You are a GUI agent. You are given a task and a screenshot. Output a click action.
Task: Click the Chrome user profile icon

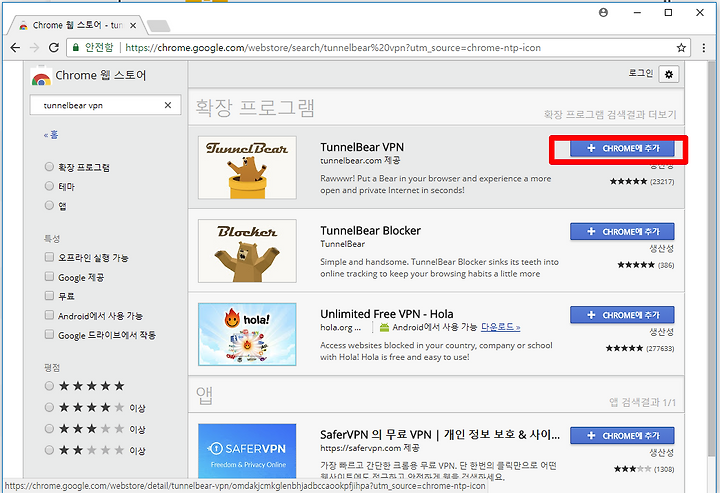[603, 12]
